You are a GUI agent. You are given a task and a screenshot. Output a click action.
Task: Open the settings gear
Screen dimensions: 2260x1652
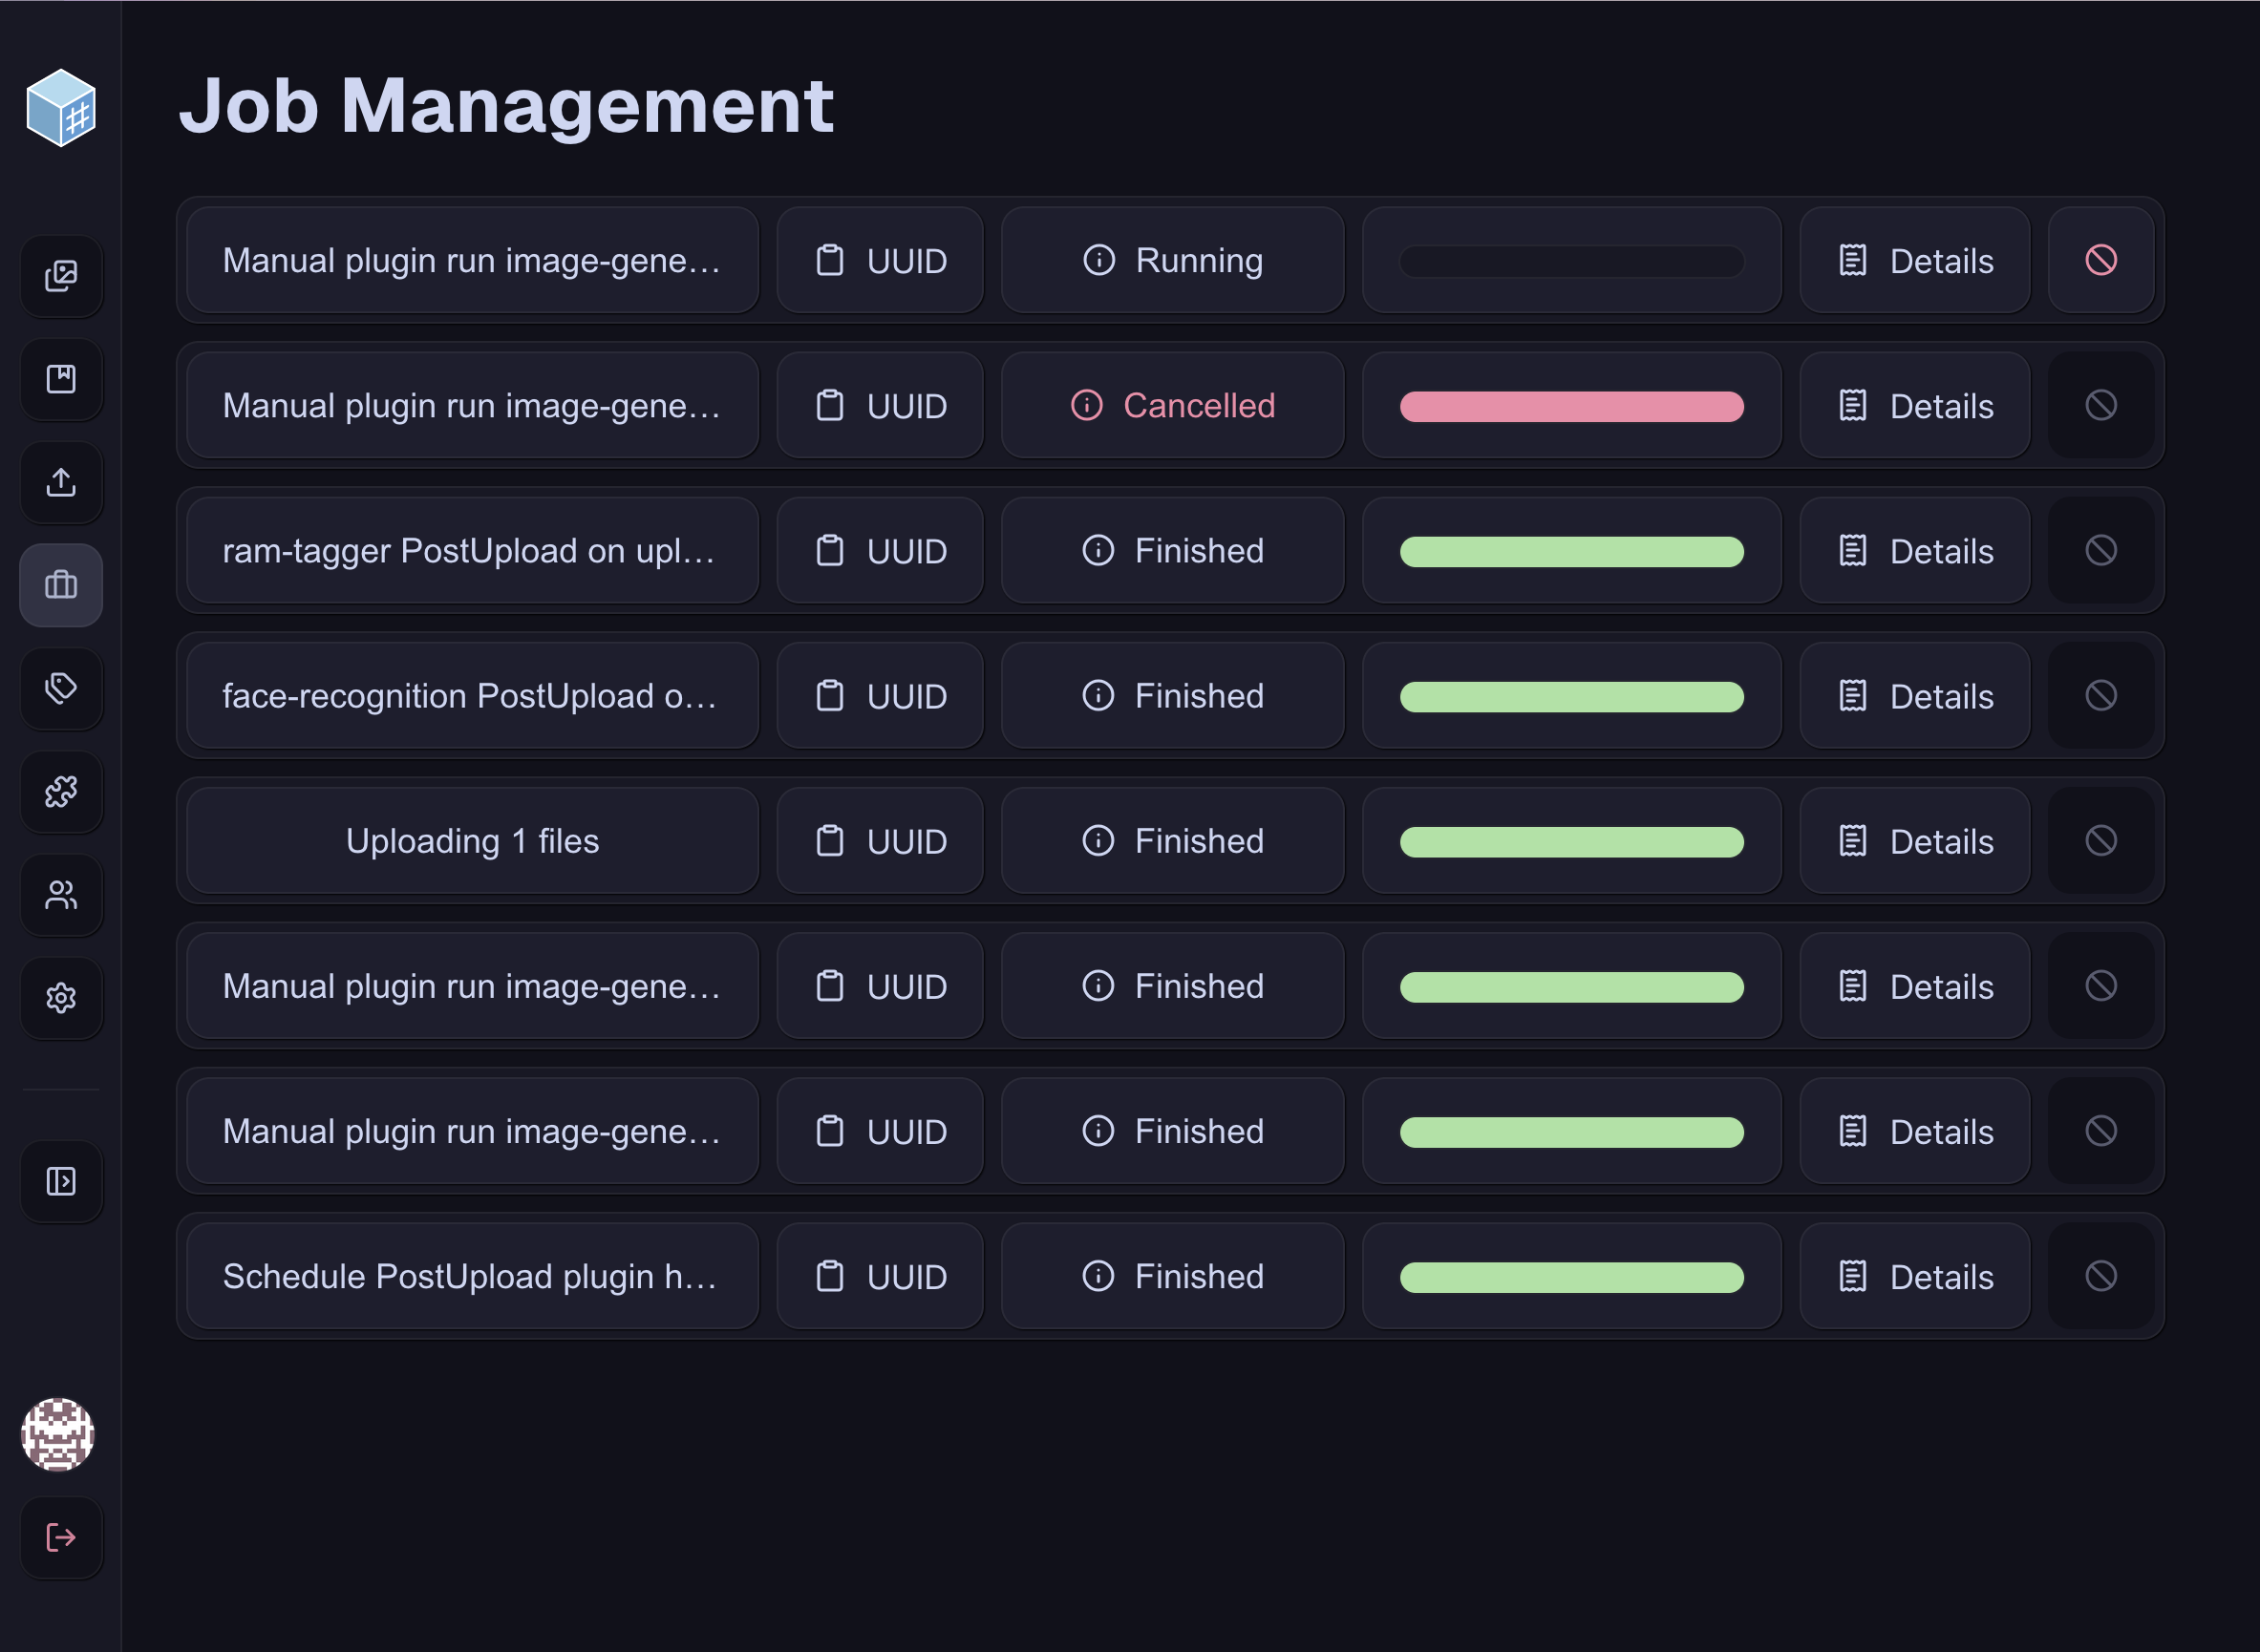click(61, 998)
